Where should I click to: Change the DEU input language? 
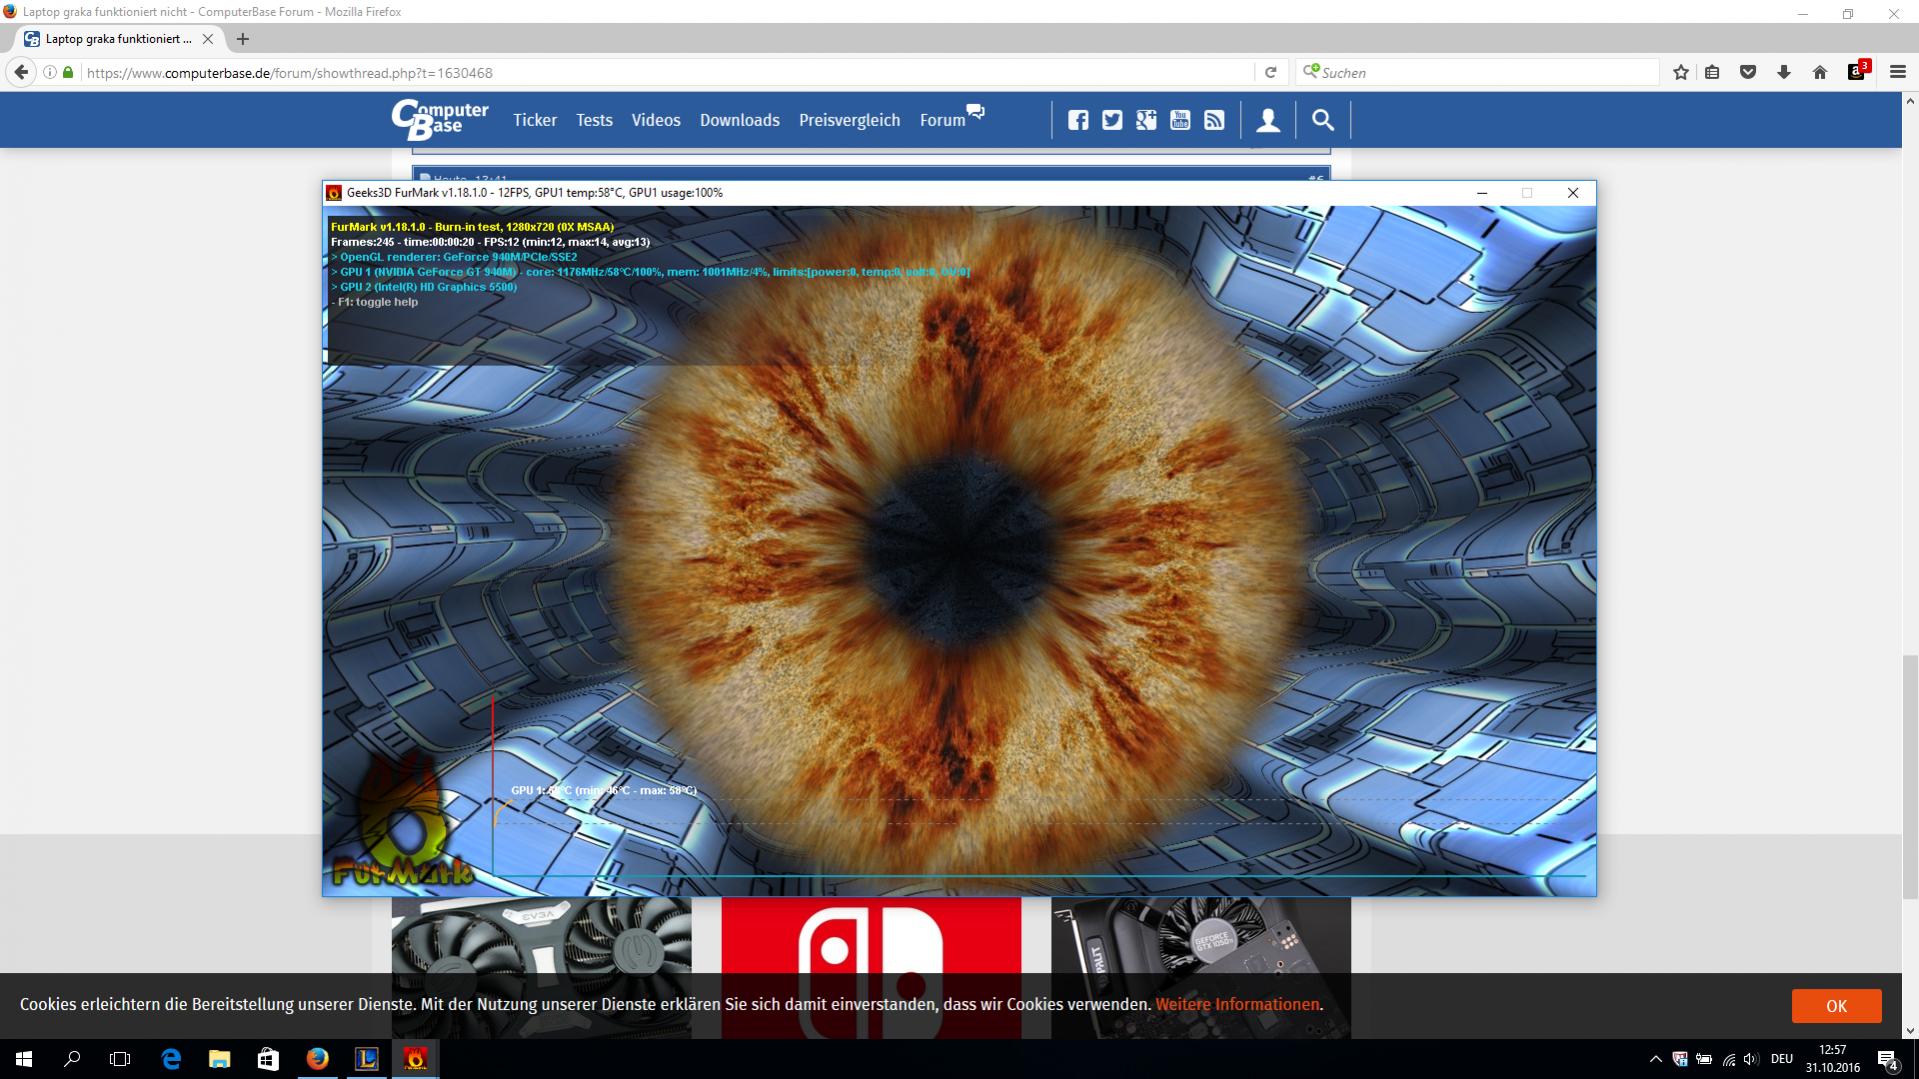[x=1782, y=1059]
